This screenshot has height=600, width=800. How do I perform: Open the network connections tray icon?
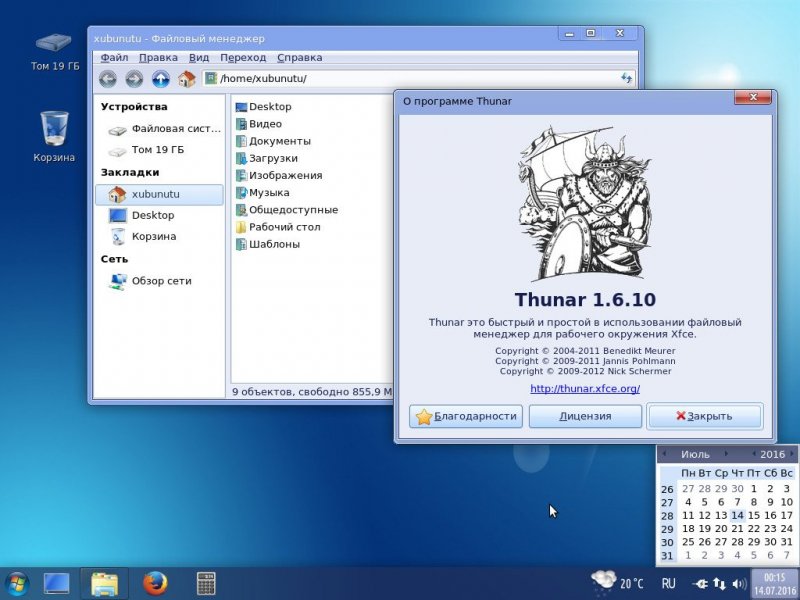click(719, 583)
